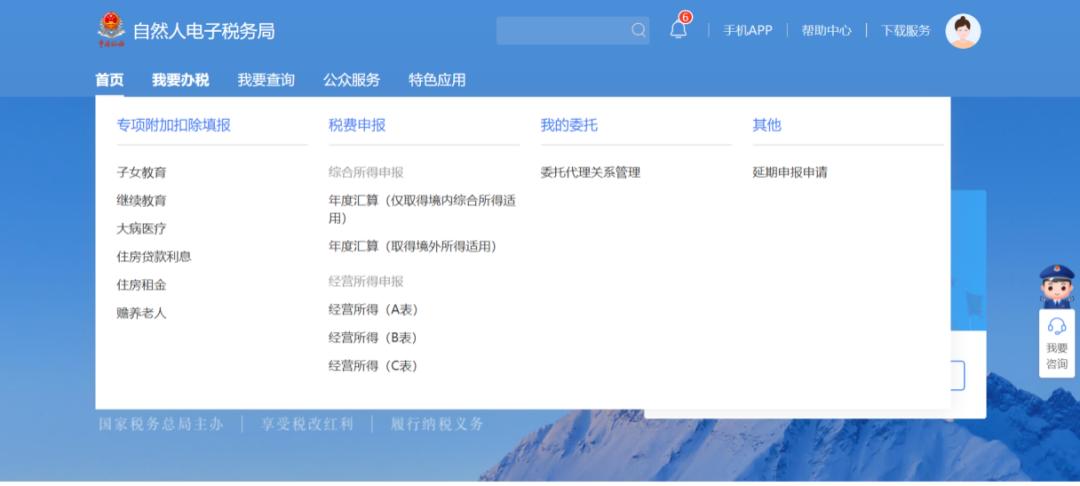Click the 我的委托 heading
The width and height of the screenshot is (1080, 486).
click(569, 125)
